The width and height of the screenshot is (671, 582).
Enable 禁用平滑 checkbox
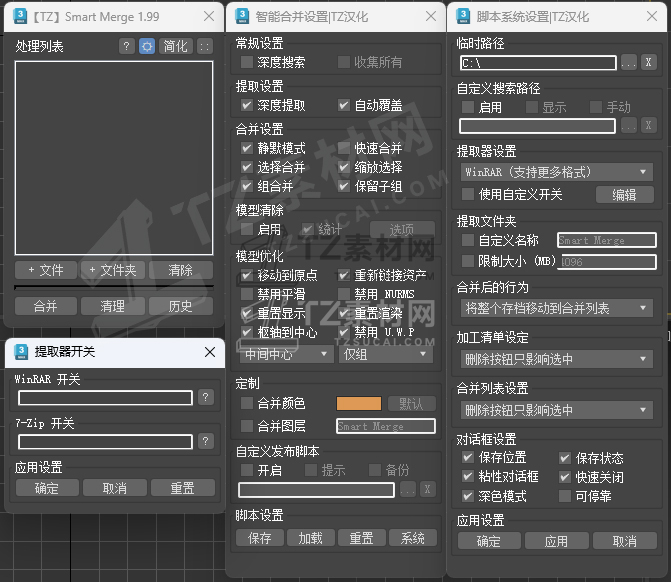pyautogui.click(x=246, y=294)
